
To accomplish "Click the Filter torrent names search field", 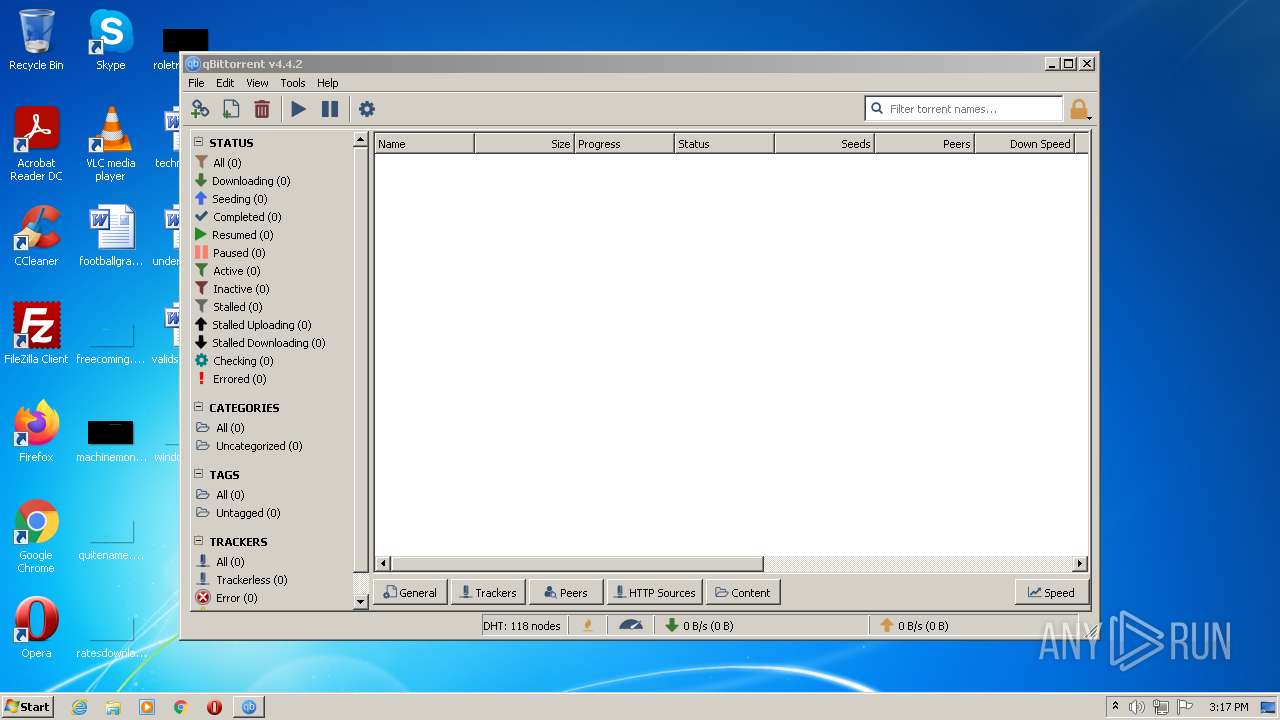I will (964, 109).
